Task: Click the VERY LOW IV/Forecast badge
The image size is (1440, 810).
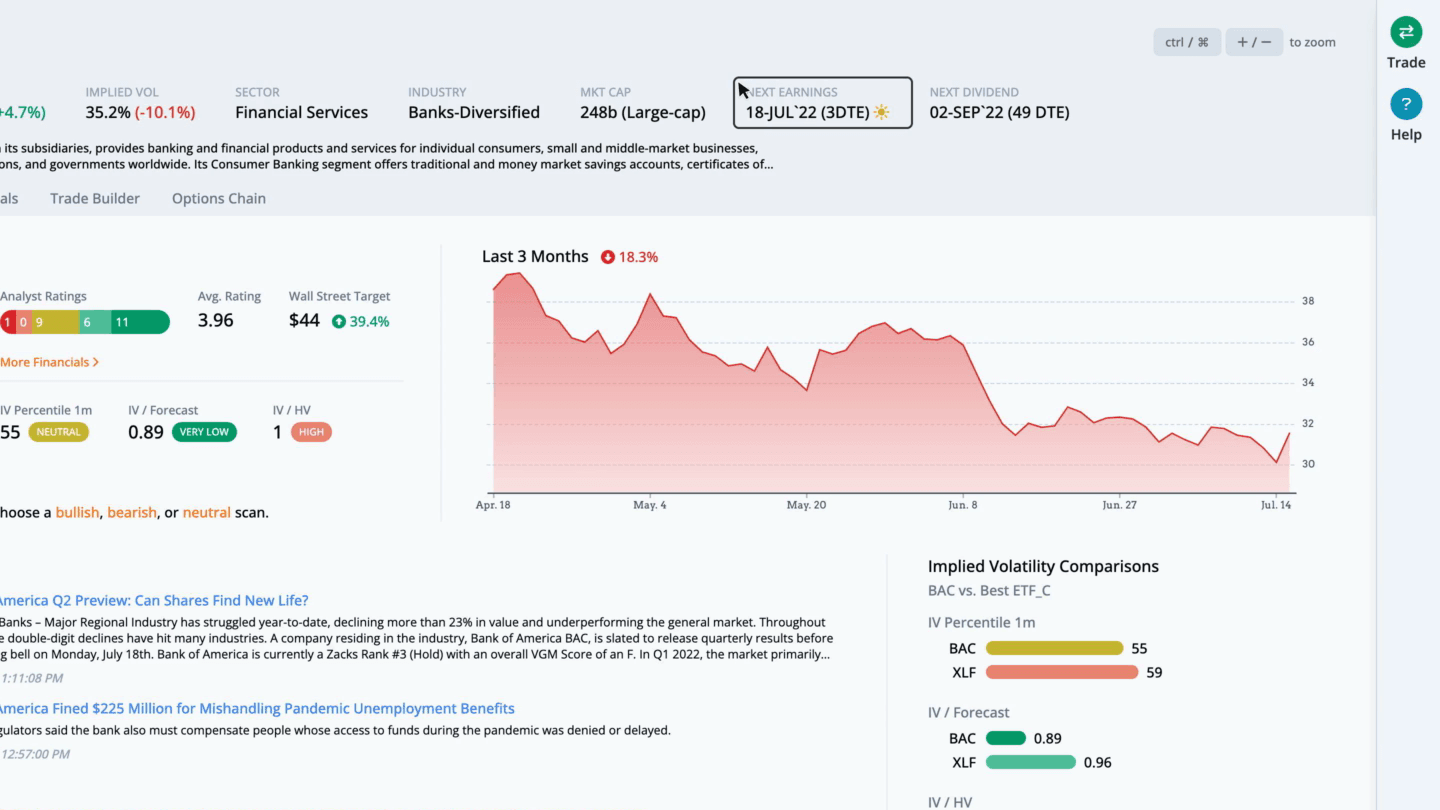Action: (204, 432)
